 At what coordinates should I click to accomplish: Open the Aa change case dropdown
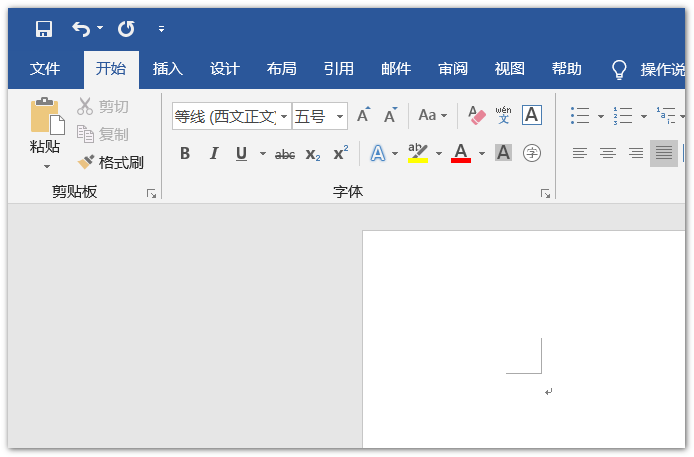tap(432, 115)
